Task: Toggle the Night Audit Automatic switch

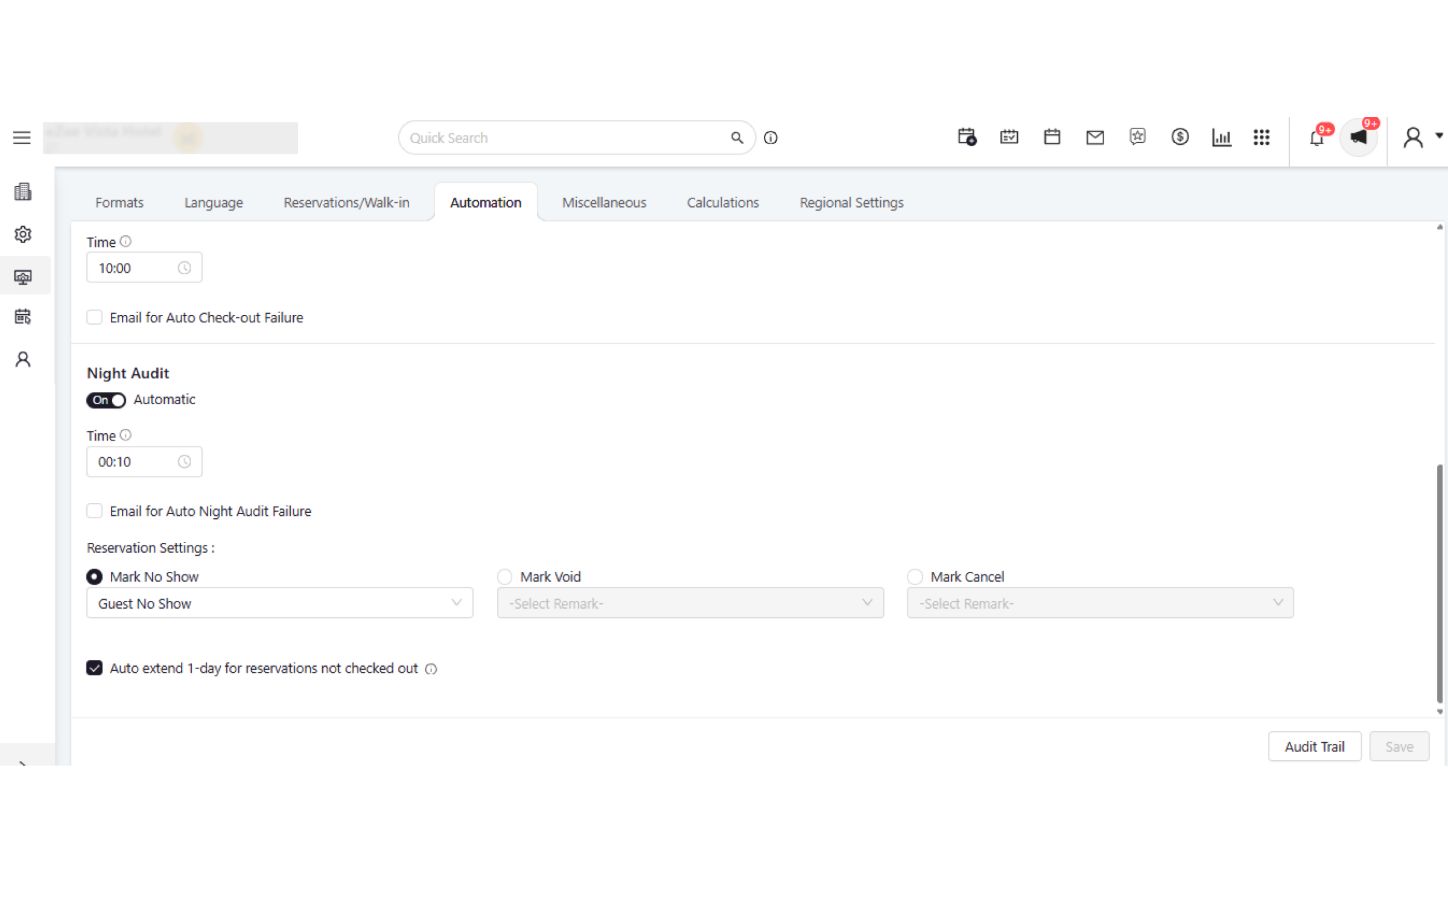Action: (106, 400)
